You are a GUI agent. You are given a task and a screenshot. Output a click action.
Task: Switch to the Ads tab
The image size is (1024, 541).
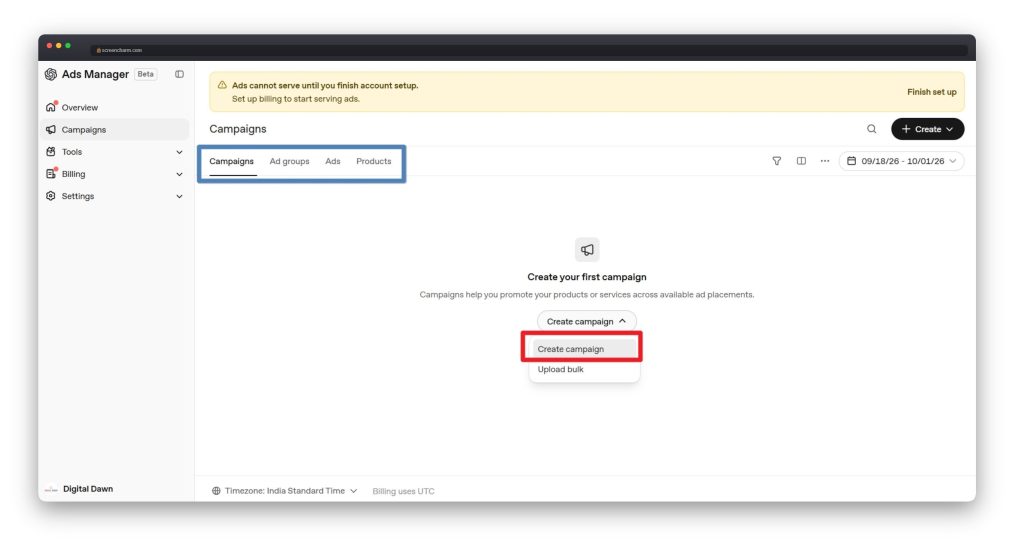pyautogui.click(x=332, y=161)
